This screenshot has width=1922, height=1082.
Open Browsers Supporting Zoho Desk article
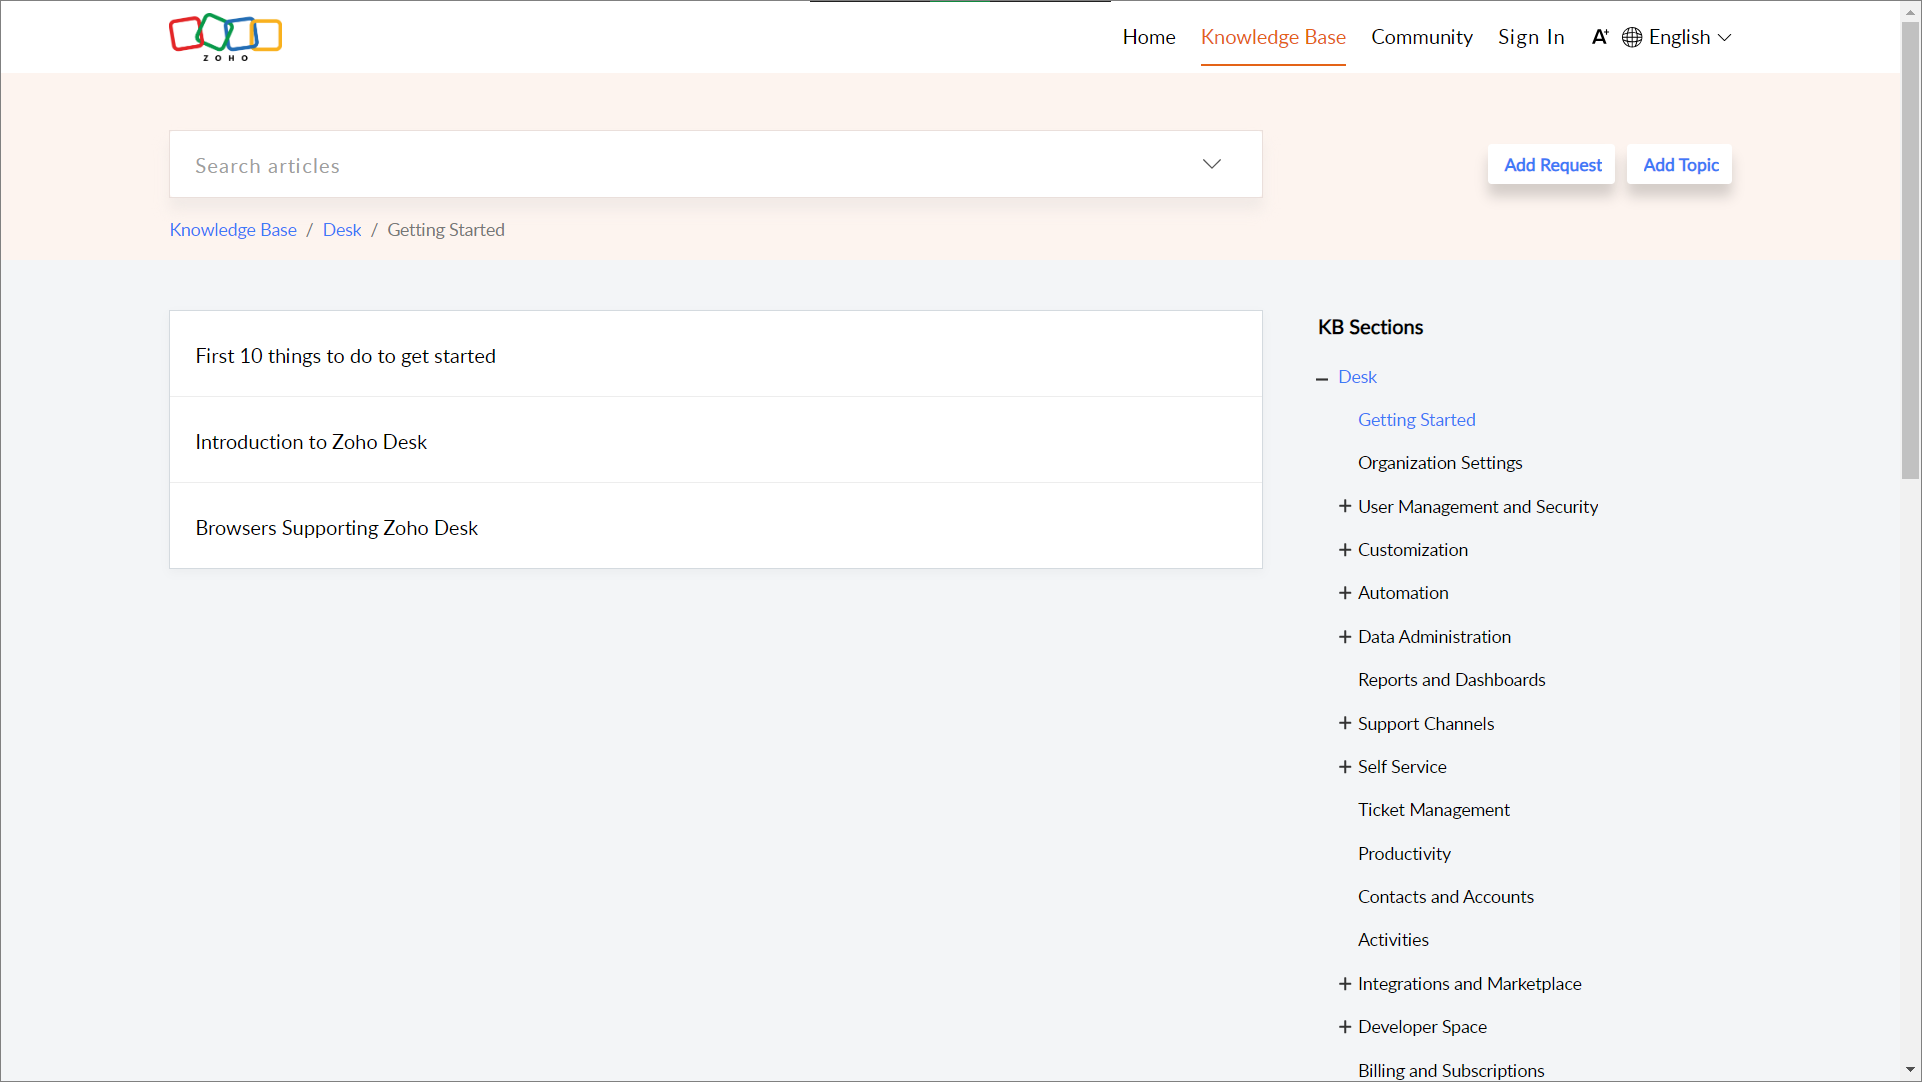tap(716, 527)
